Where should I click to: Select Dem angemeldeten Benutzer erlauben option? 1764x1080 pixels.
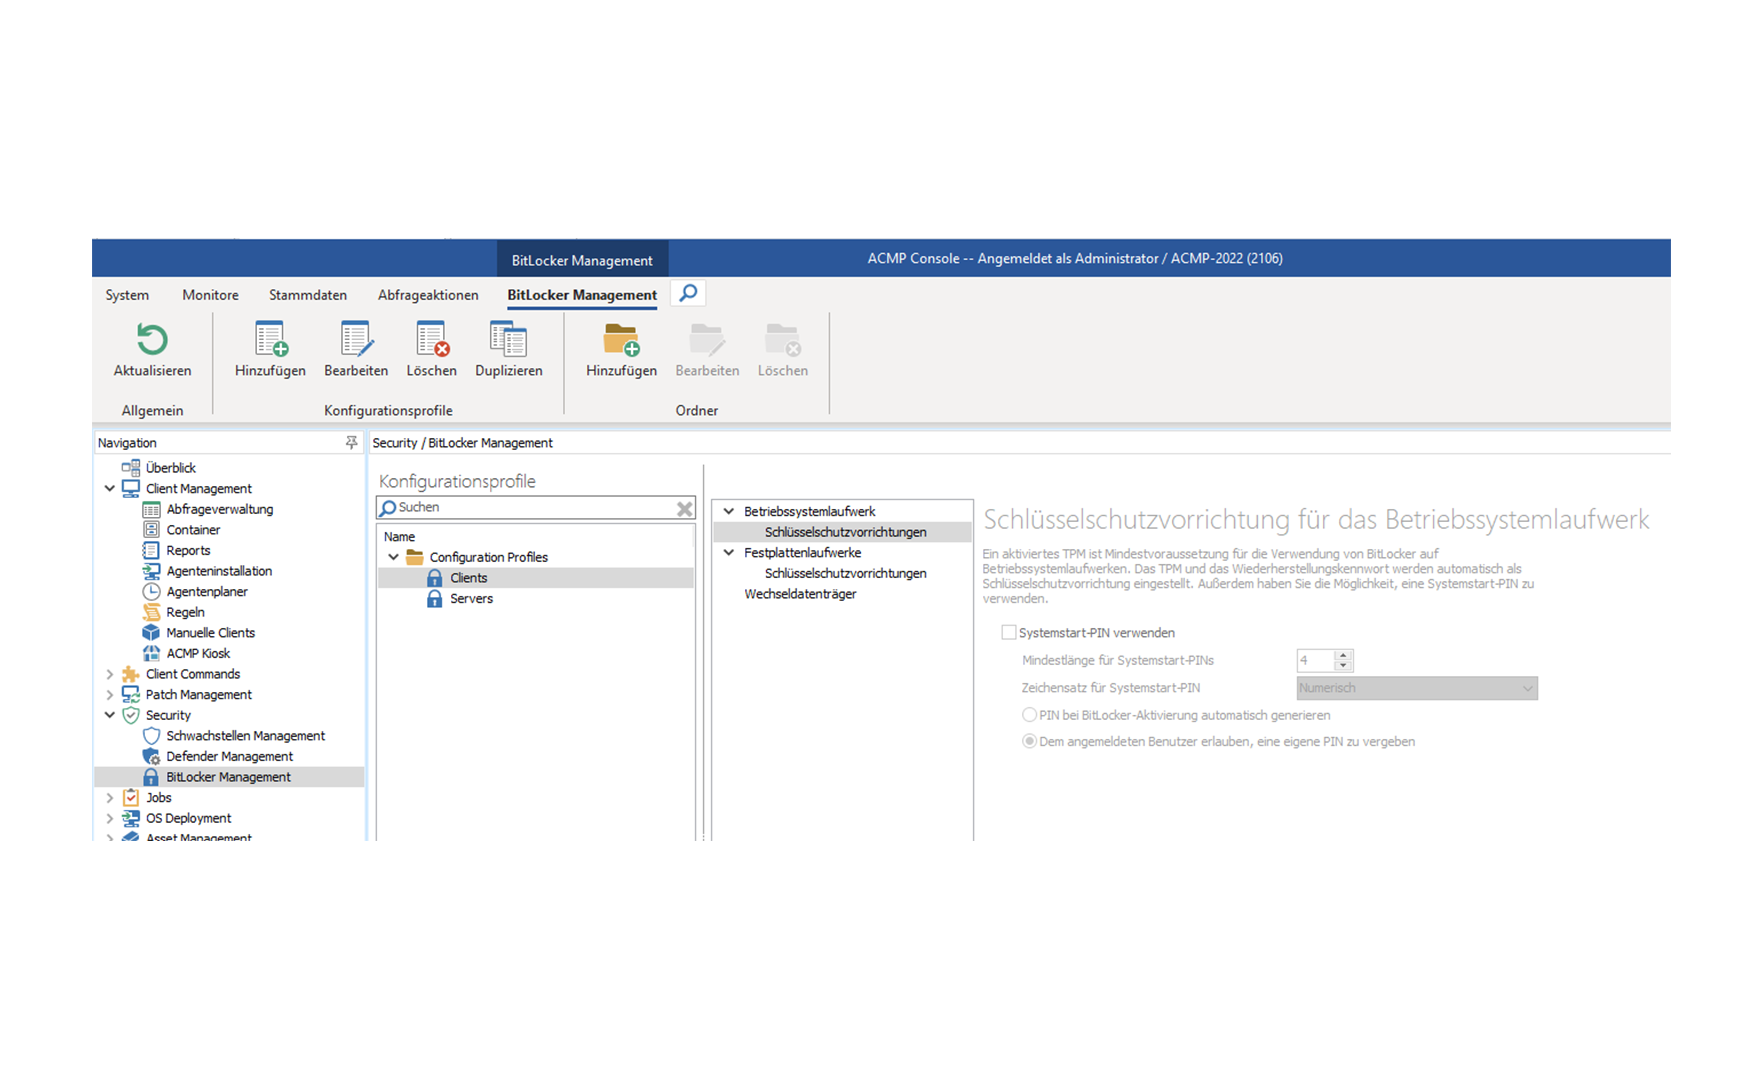pyautogui.click(x=1029, y=742)
